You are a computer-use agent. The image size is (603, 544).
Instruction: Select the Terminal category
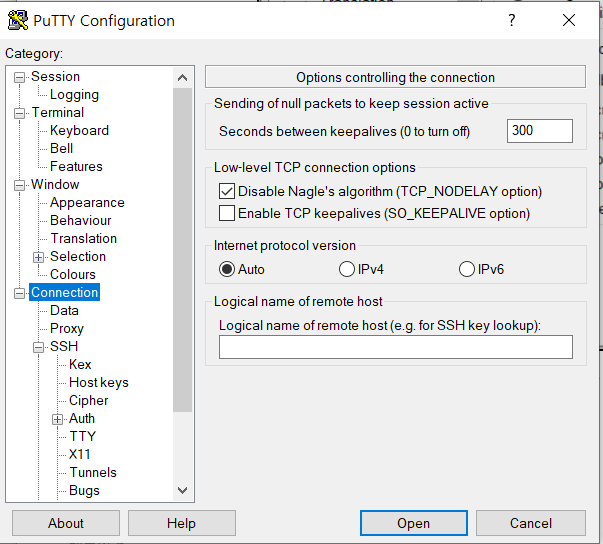(58, 113)
